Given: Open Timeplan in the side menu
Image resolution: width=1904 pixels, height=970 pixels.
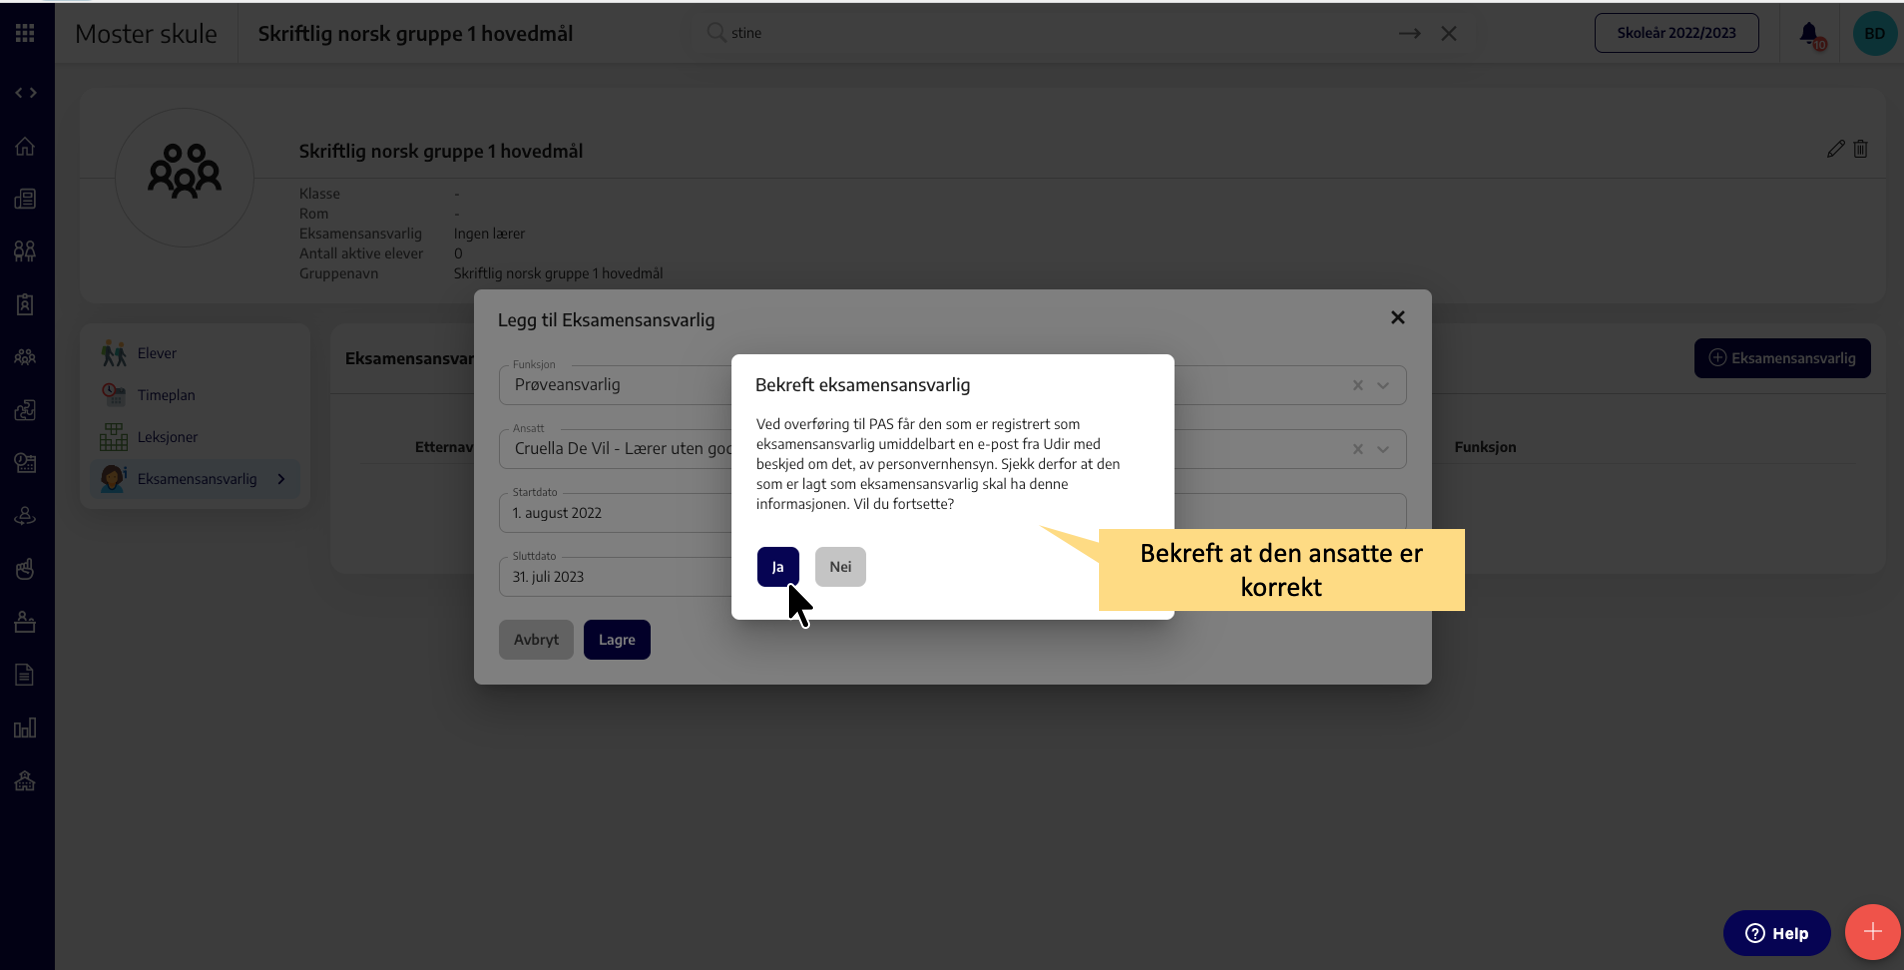Looking at the screenshot, I should pos(195,395).
